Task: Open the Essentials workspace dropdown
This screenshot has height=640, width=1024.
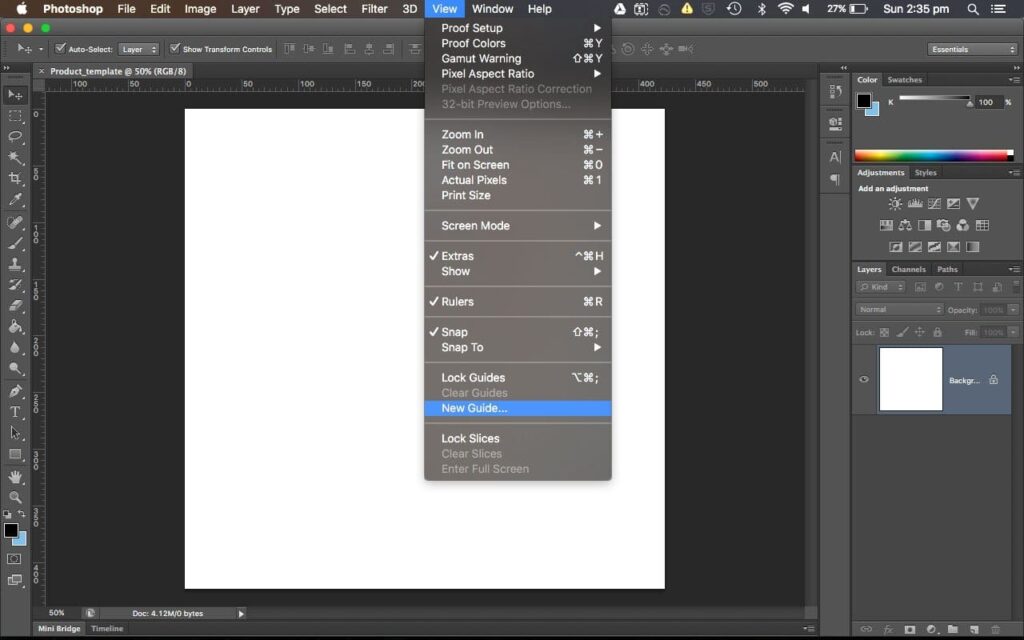Action: point(972,48)
